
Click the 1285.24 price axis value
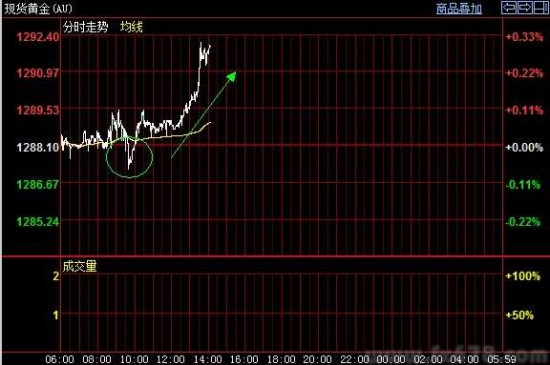pyautogui.click(x=38, y=222)
